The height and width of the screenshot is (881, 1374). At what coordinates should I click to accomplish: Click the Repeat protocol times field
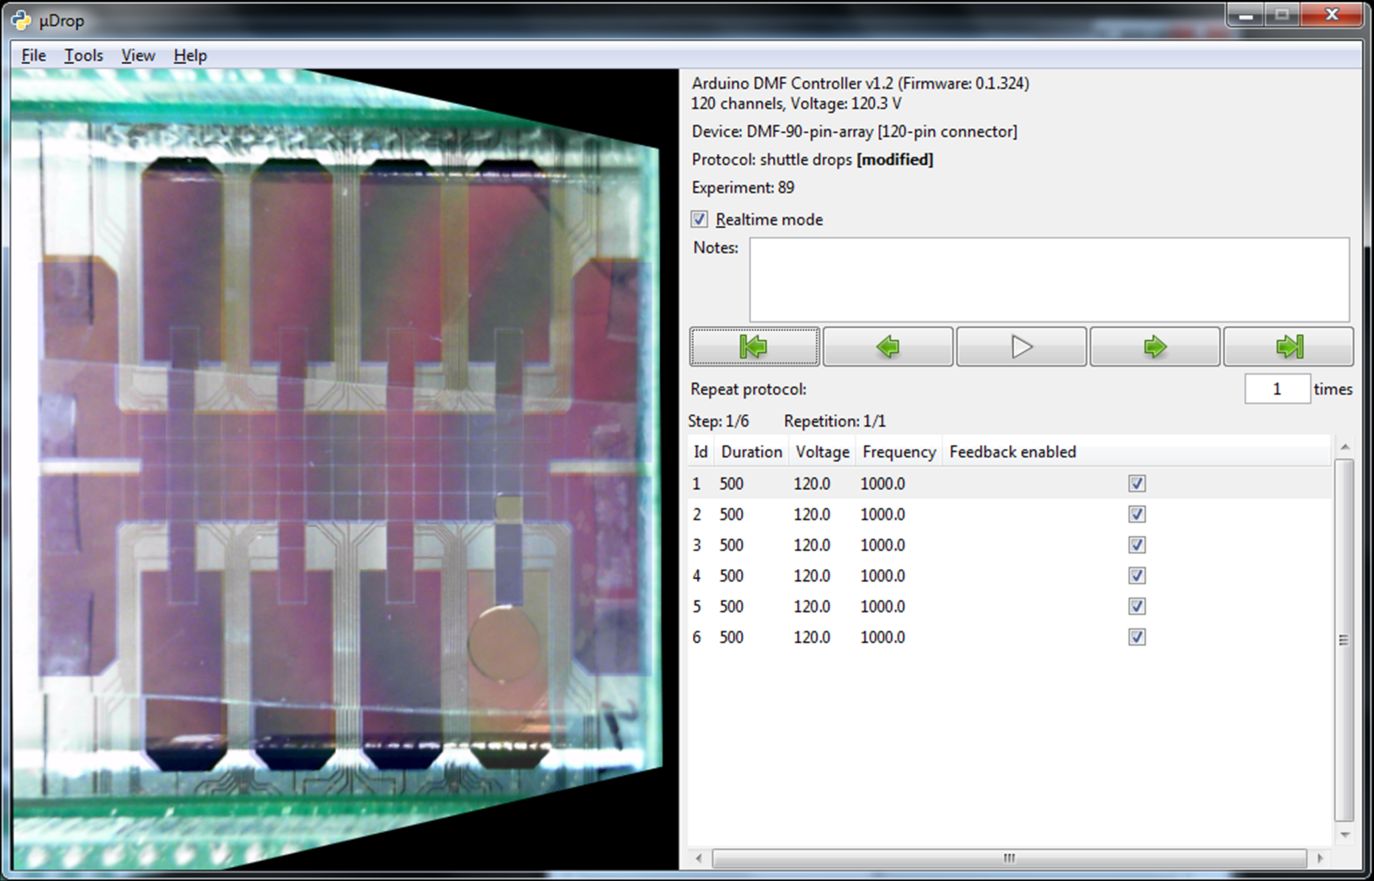[1276, 389]
